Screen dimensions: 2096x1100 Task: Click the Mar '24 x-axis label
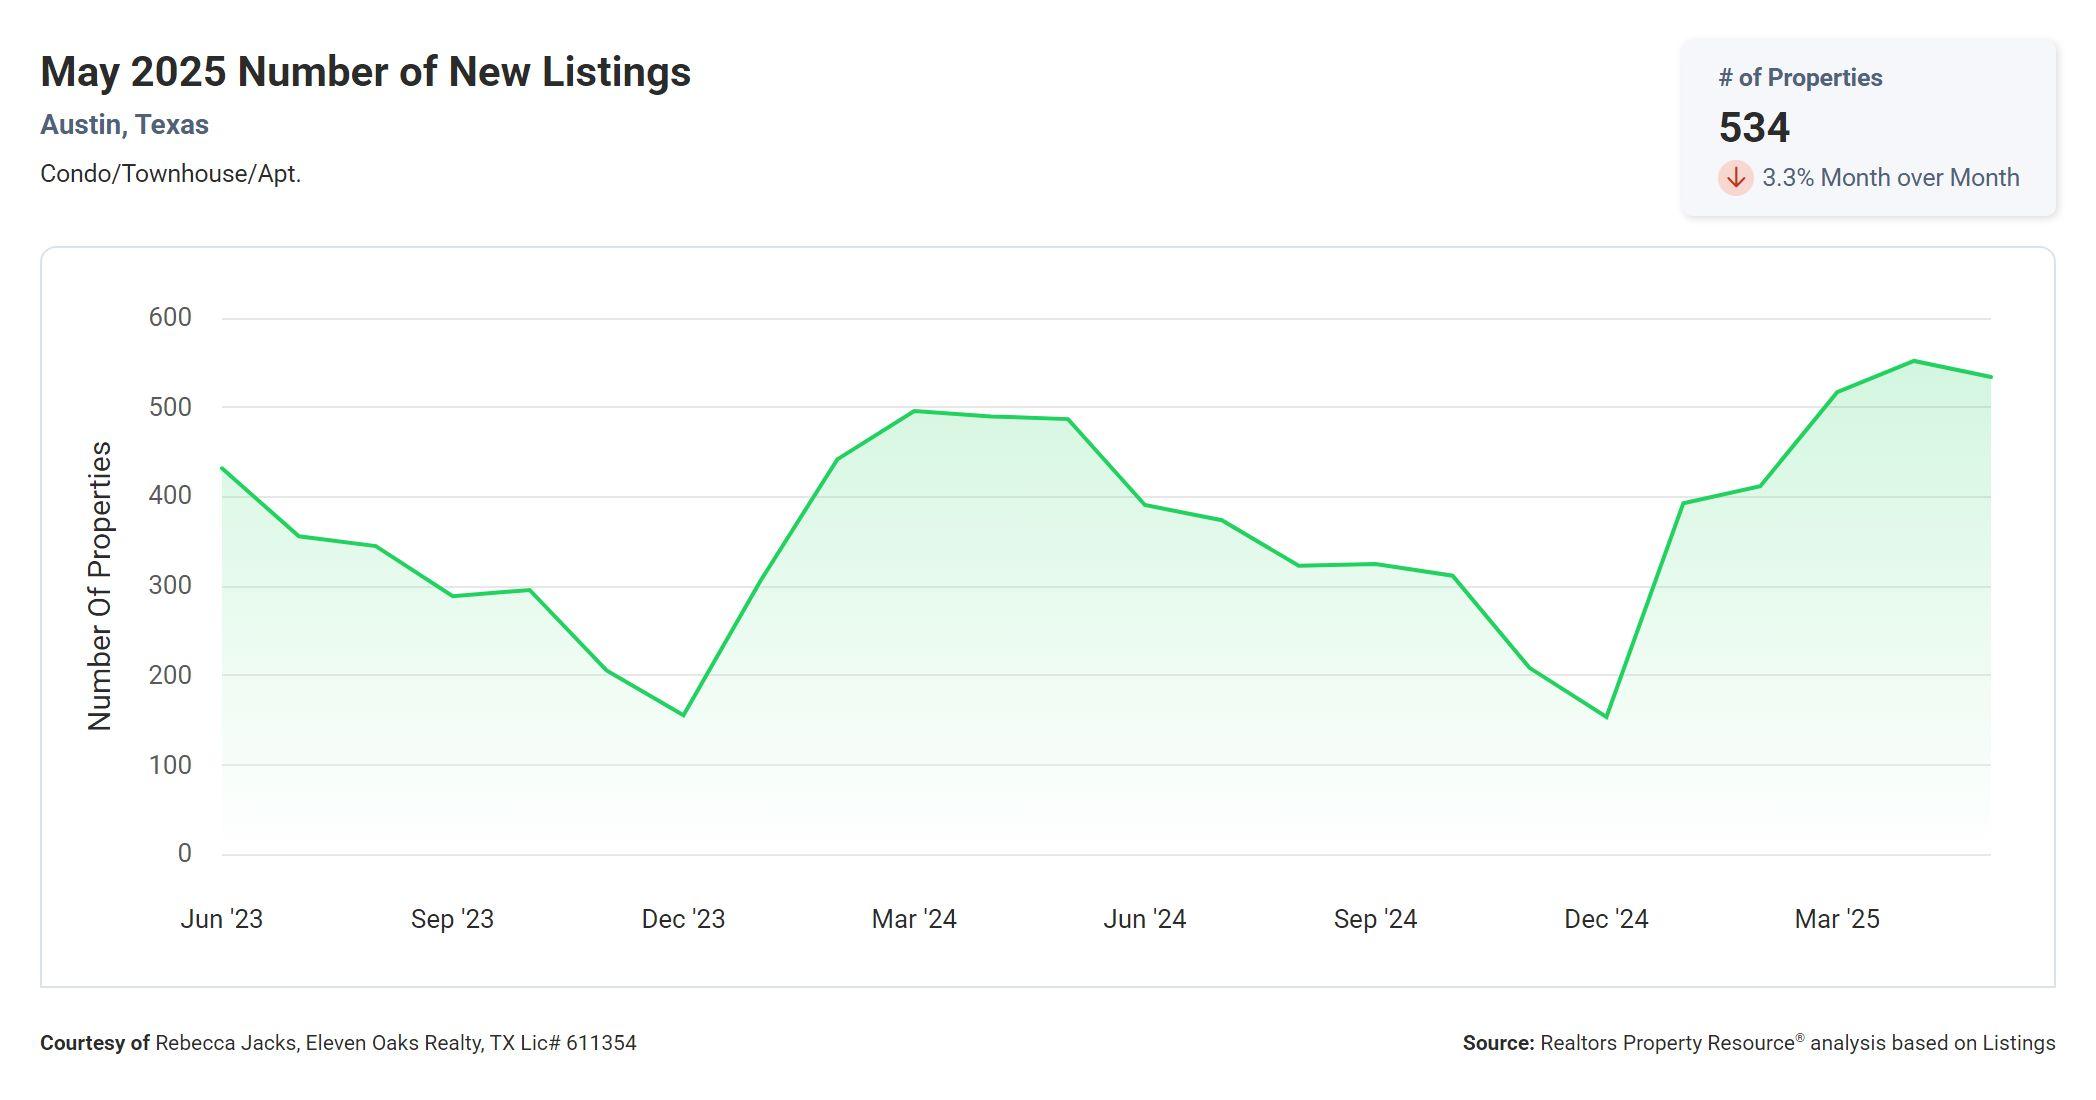coord(914,919)
